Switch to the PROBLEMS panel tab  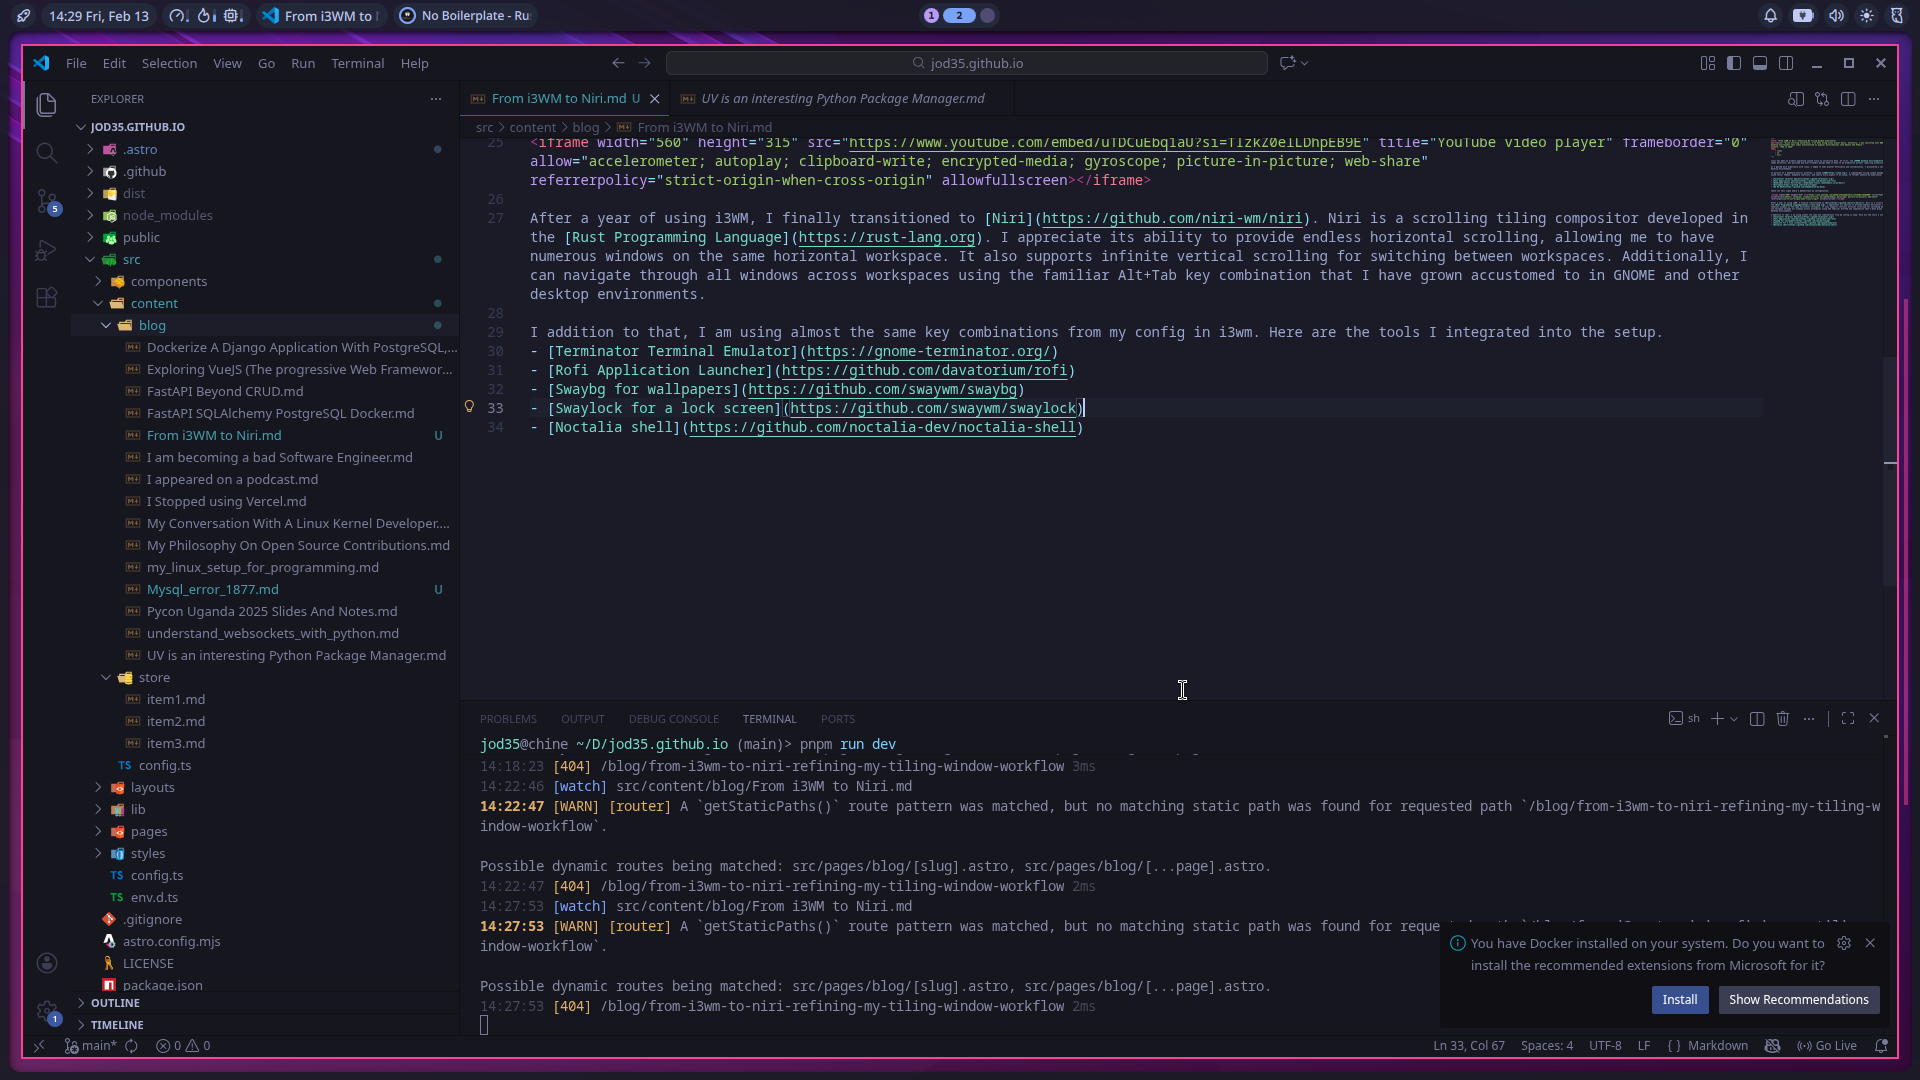tap(508, 719)
